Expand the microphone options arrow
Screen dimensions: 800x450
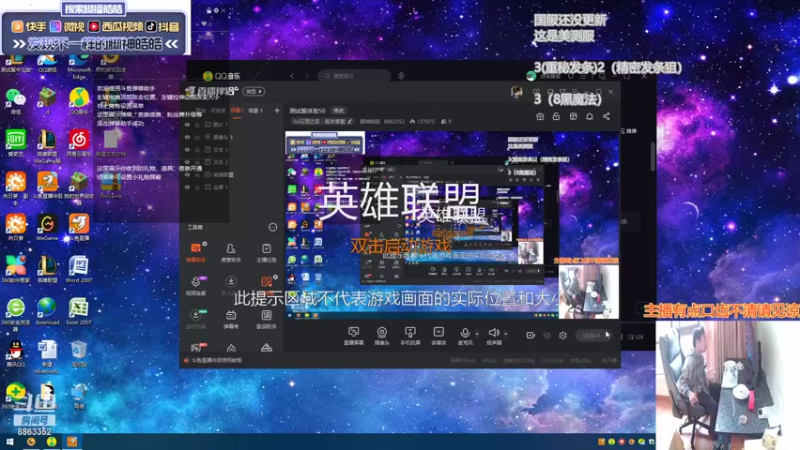pyautogui.click(x=477, y=334)
